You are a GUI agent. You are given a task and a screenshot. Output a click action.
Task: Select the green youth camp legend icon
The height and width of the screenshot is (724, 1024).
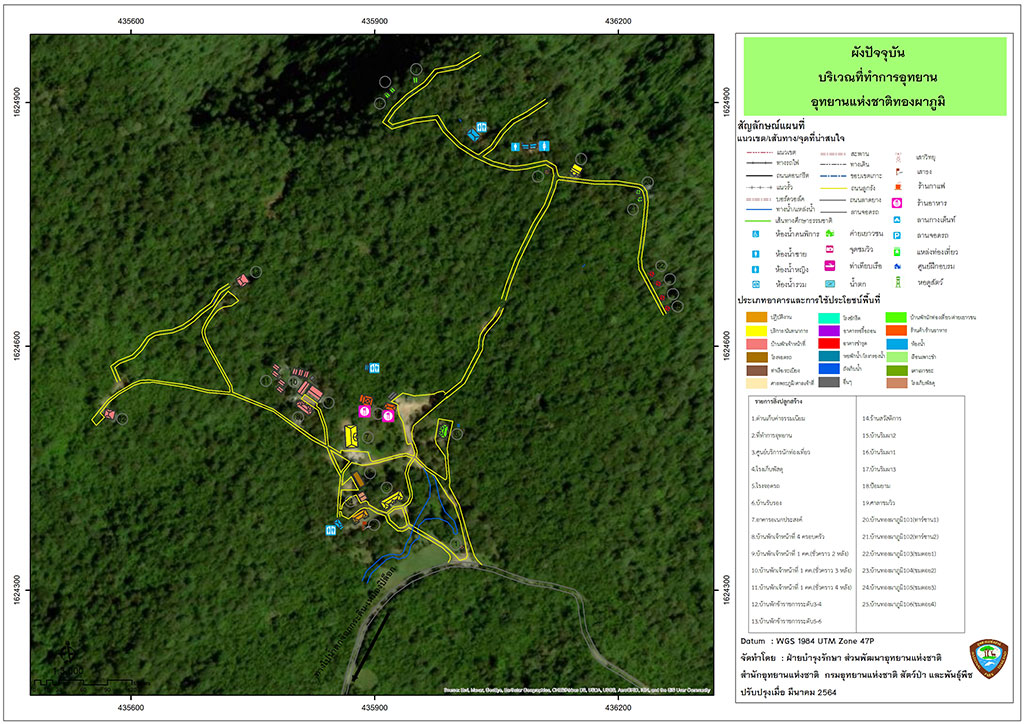829,233
